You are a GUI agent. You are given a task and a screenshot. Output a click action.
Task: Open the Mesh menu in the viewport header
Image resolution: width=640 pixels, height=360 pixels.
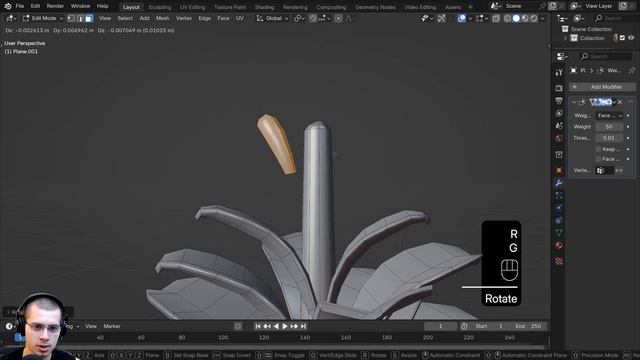click(162, 18)
